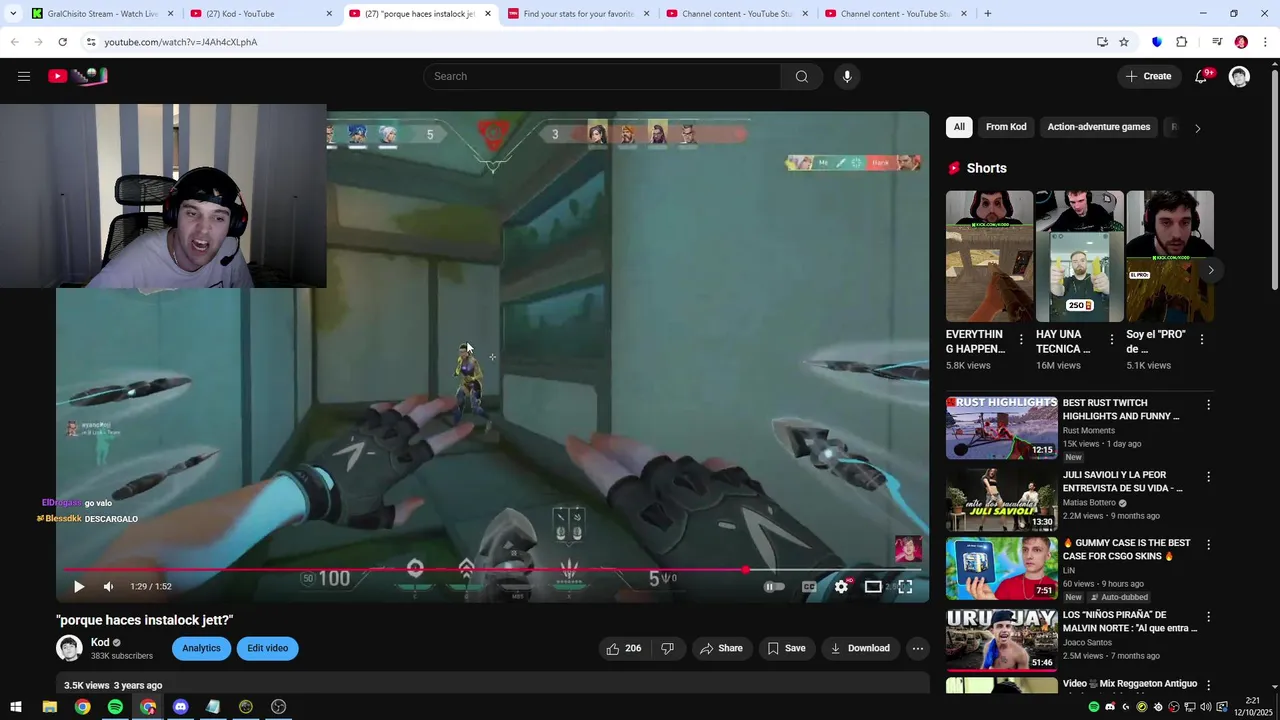Dislike the video with thumbs down

(667, 648)
